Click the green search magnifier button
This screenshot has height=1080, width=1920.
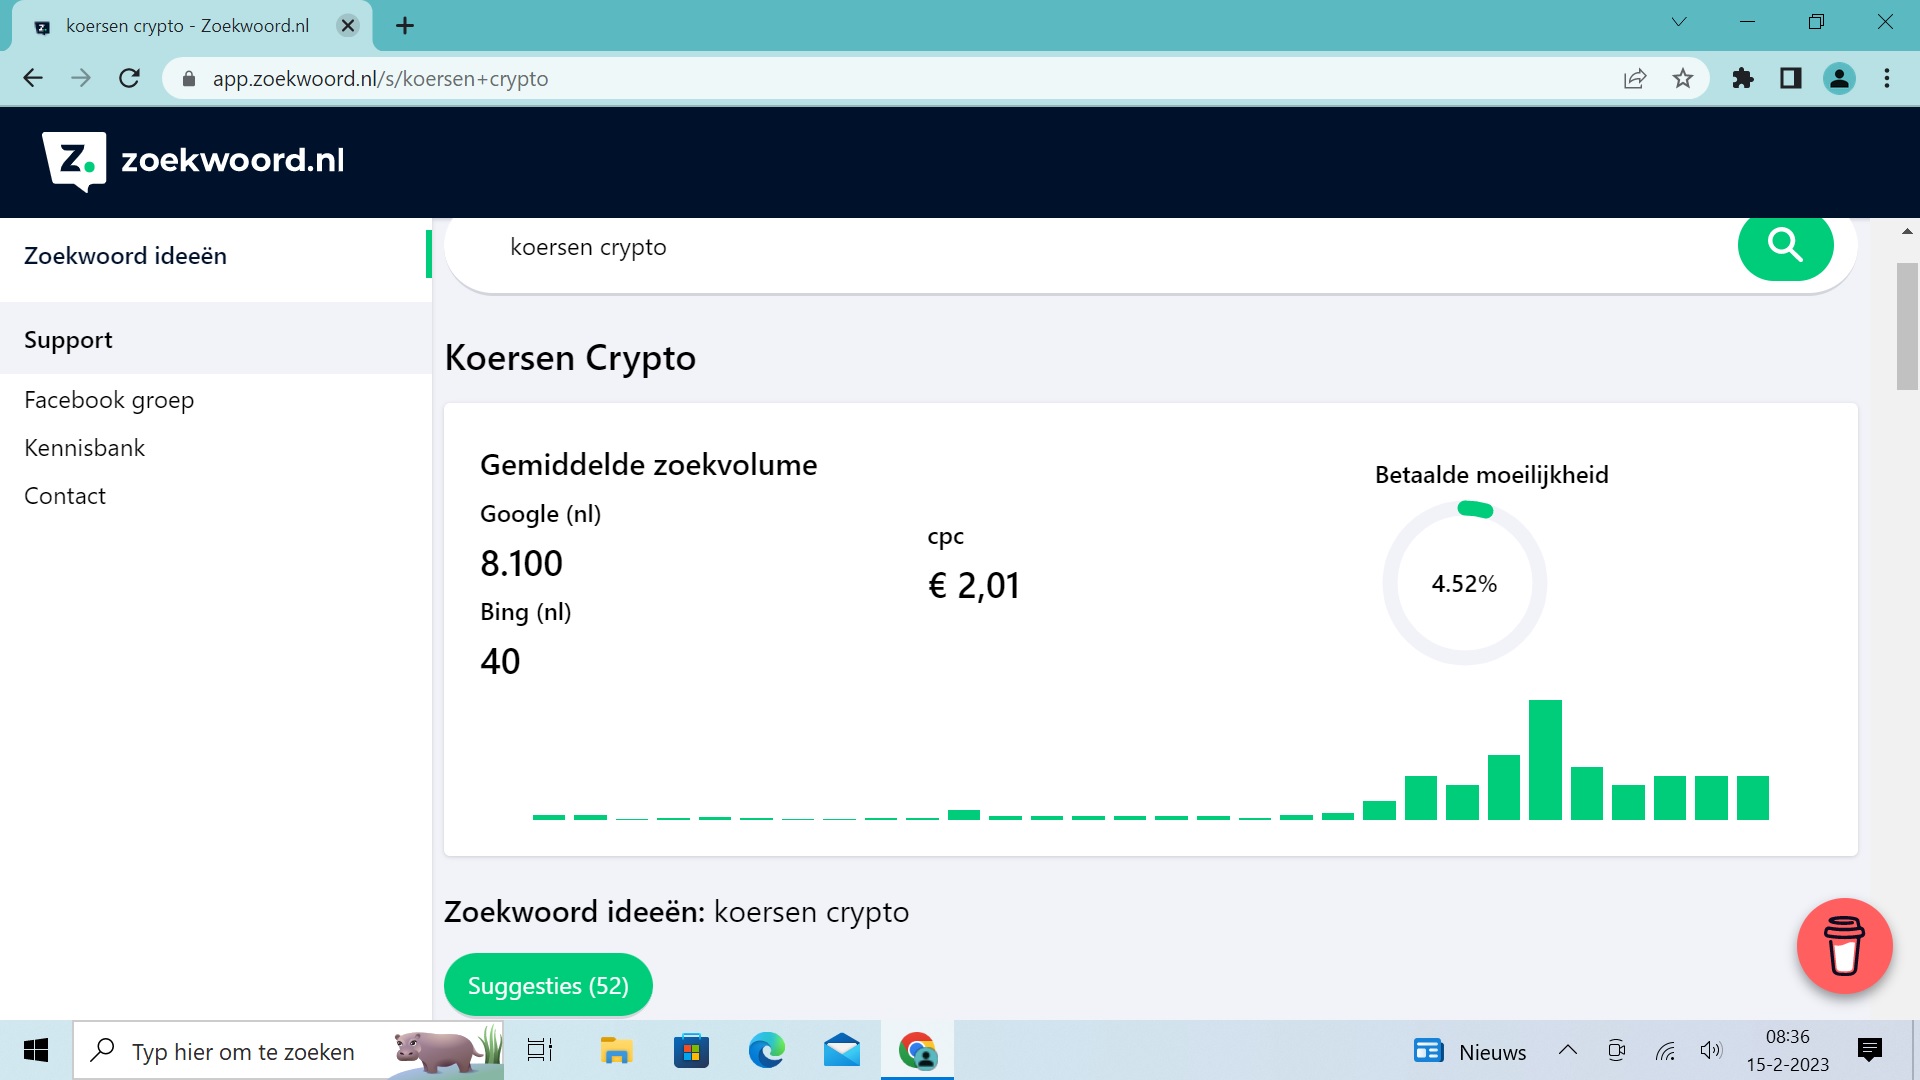pos(1785,246)
